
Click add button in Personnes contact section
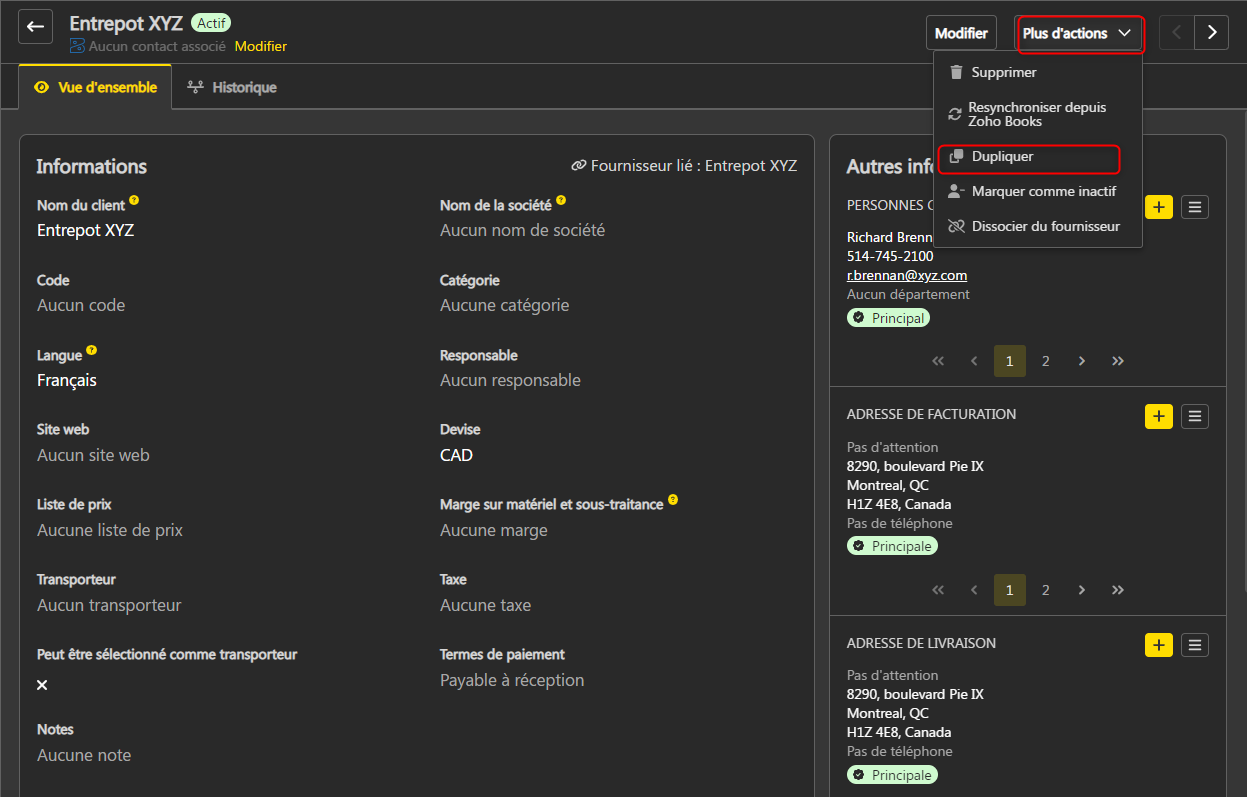(x=1158, y=207)
